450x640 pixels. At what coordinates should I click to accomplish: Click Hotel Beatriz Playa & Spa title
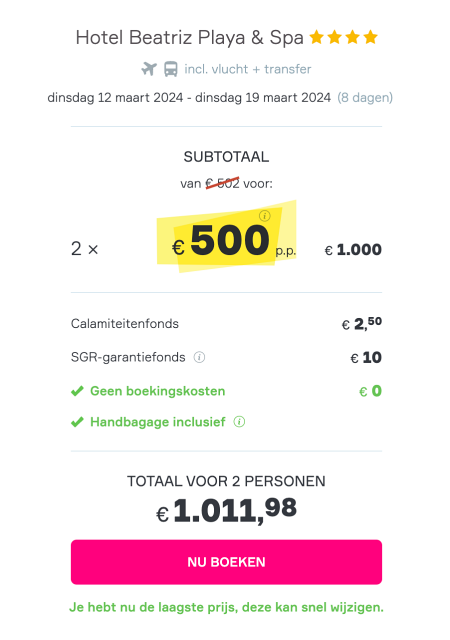tap(190, 38)
